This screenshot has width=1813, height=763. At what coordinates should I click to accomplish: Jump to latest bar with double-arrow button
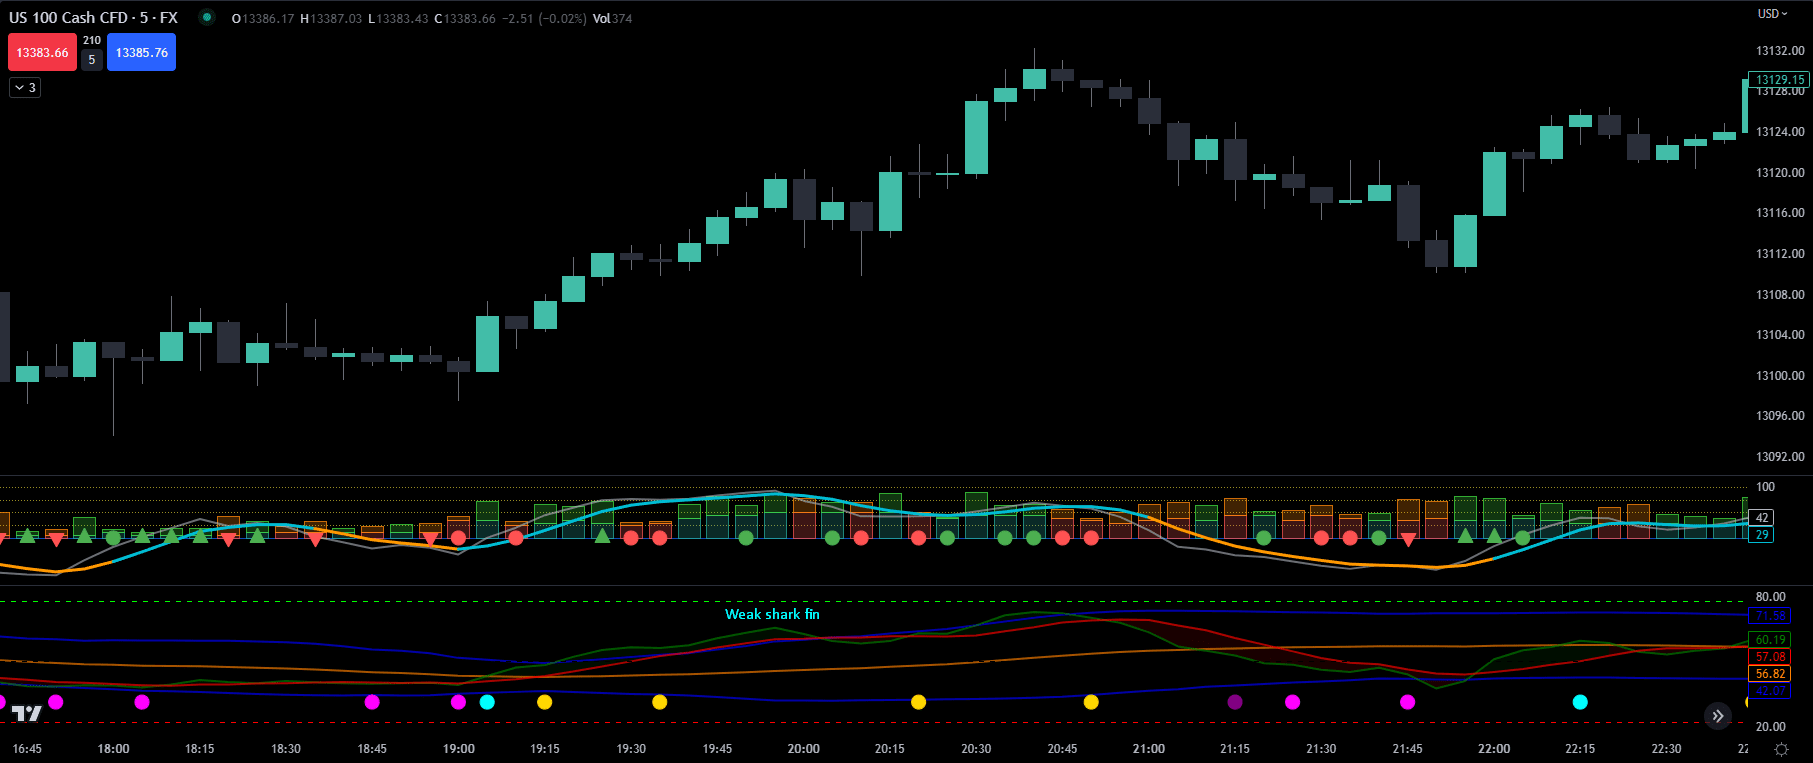click(1717, 715)
